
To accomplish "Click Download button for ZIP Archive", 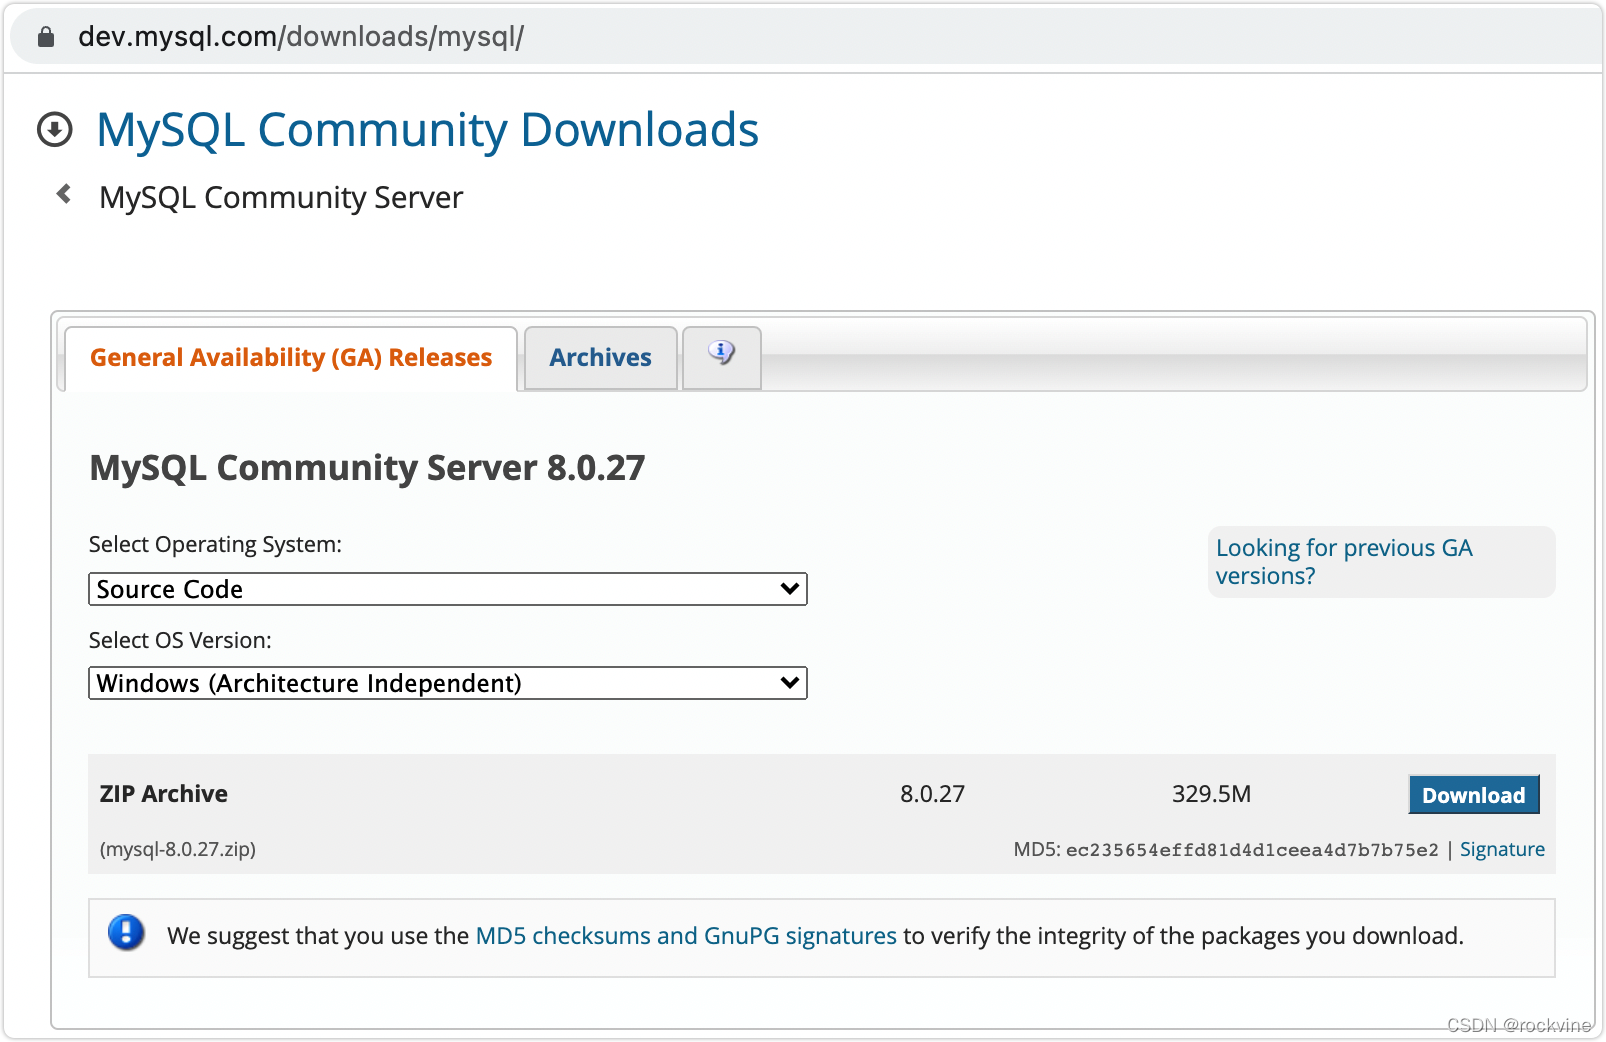I will [1474, 795].
